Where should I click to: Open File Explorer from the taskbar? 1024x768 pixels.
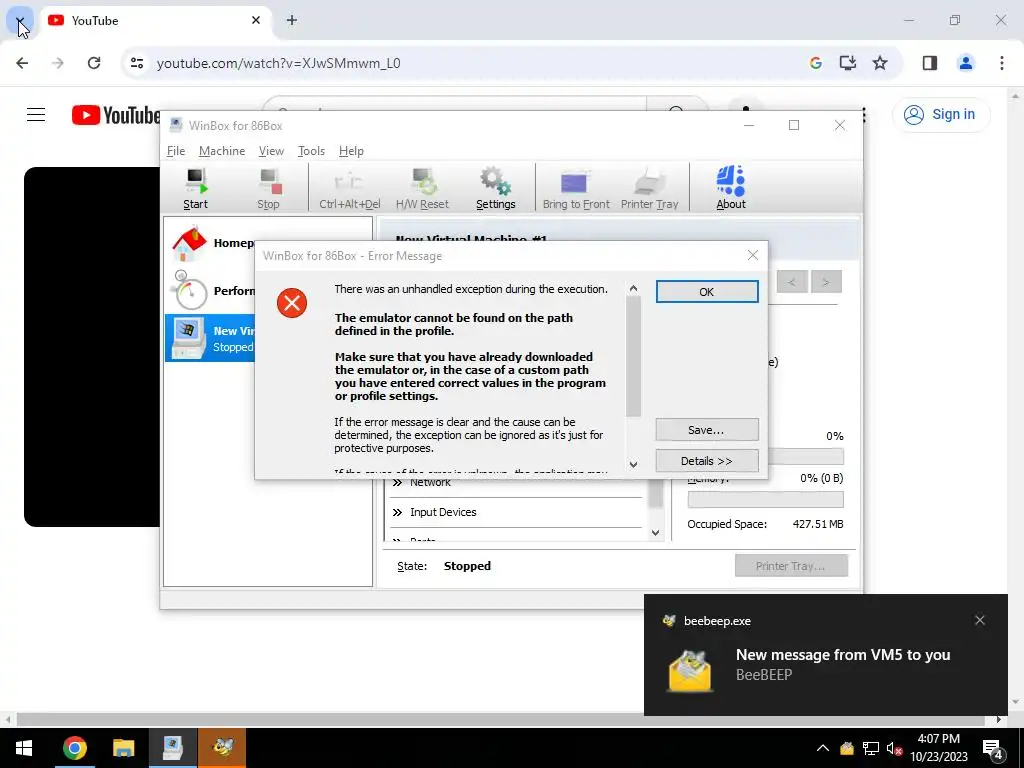click(x=123, y=748)
